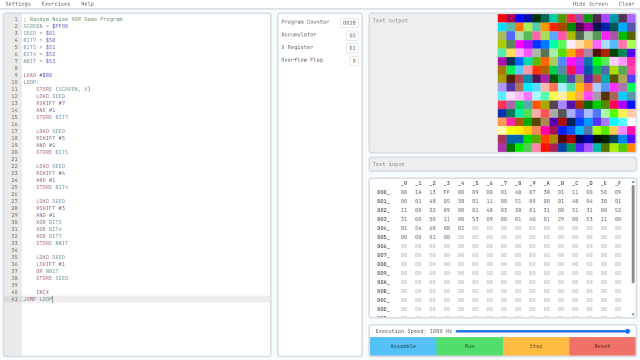
Task: Click memory row label 002_
Action: [x=383, y=210]
